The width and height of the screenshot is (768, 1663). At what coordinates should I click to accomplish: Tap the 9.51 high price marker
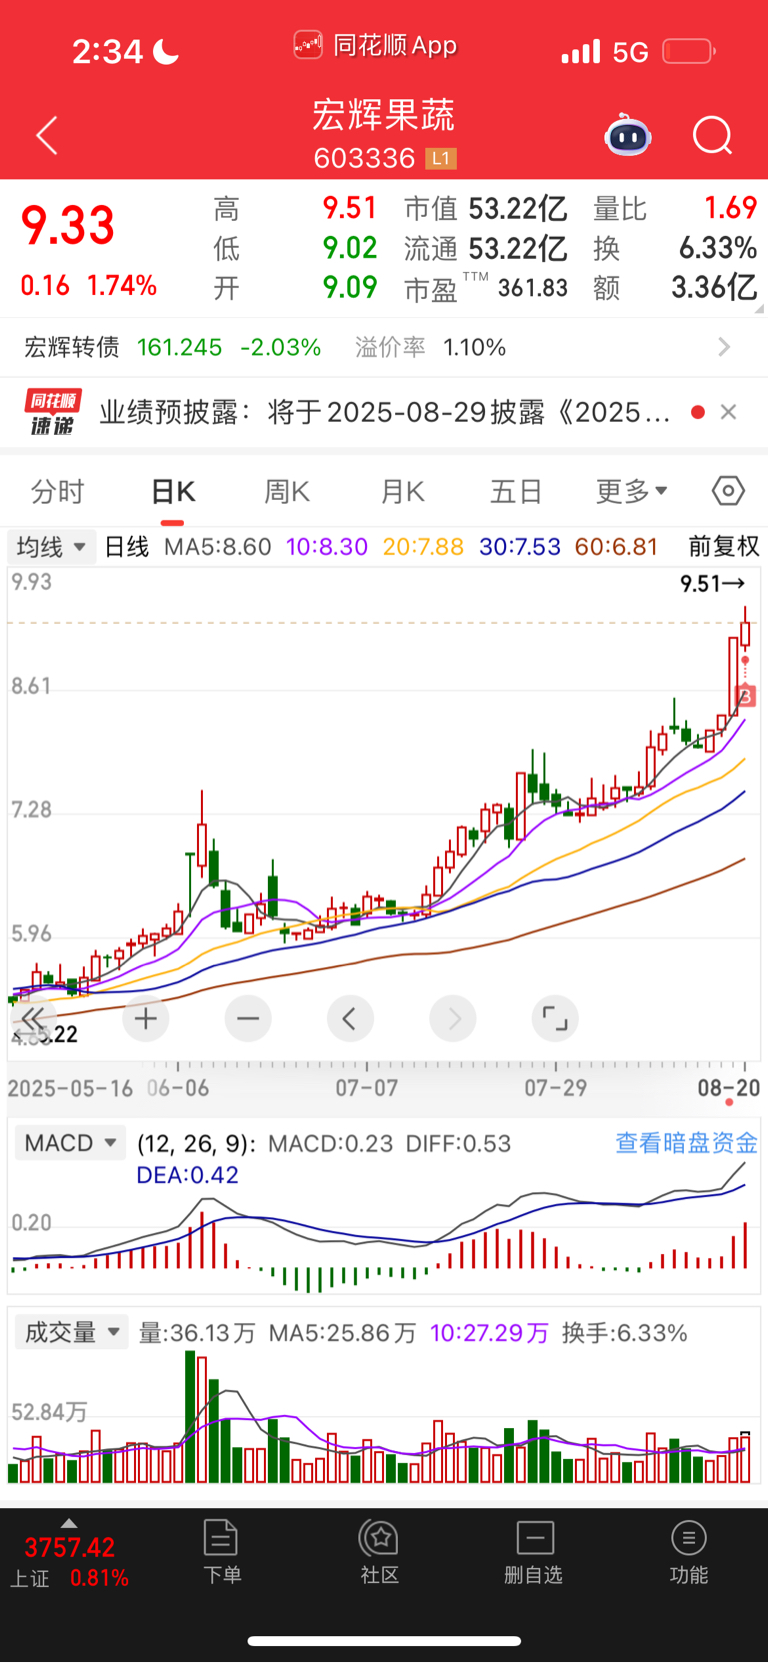[712, 583]
